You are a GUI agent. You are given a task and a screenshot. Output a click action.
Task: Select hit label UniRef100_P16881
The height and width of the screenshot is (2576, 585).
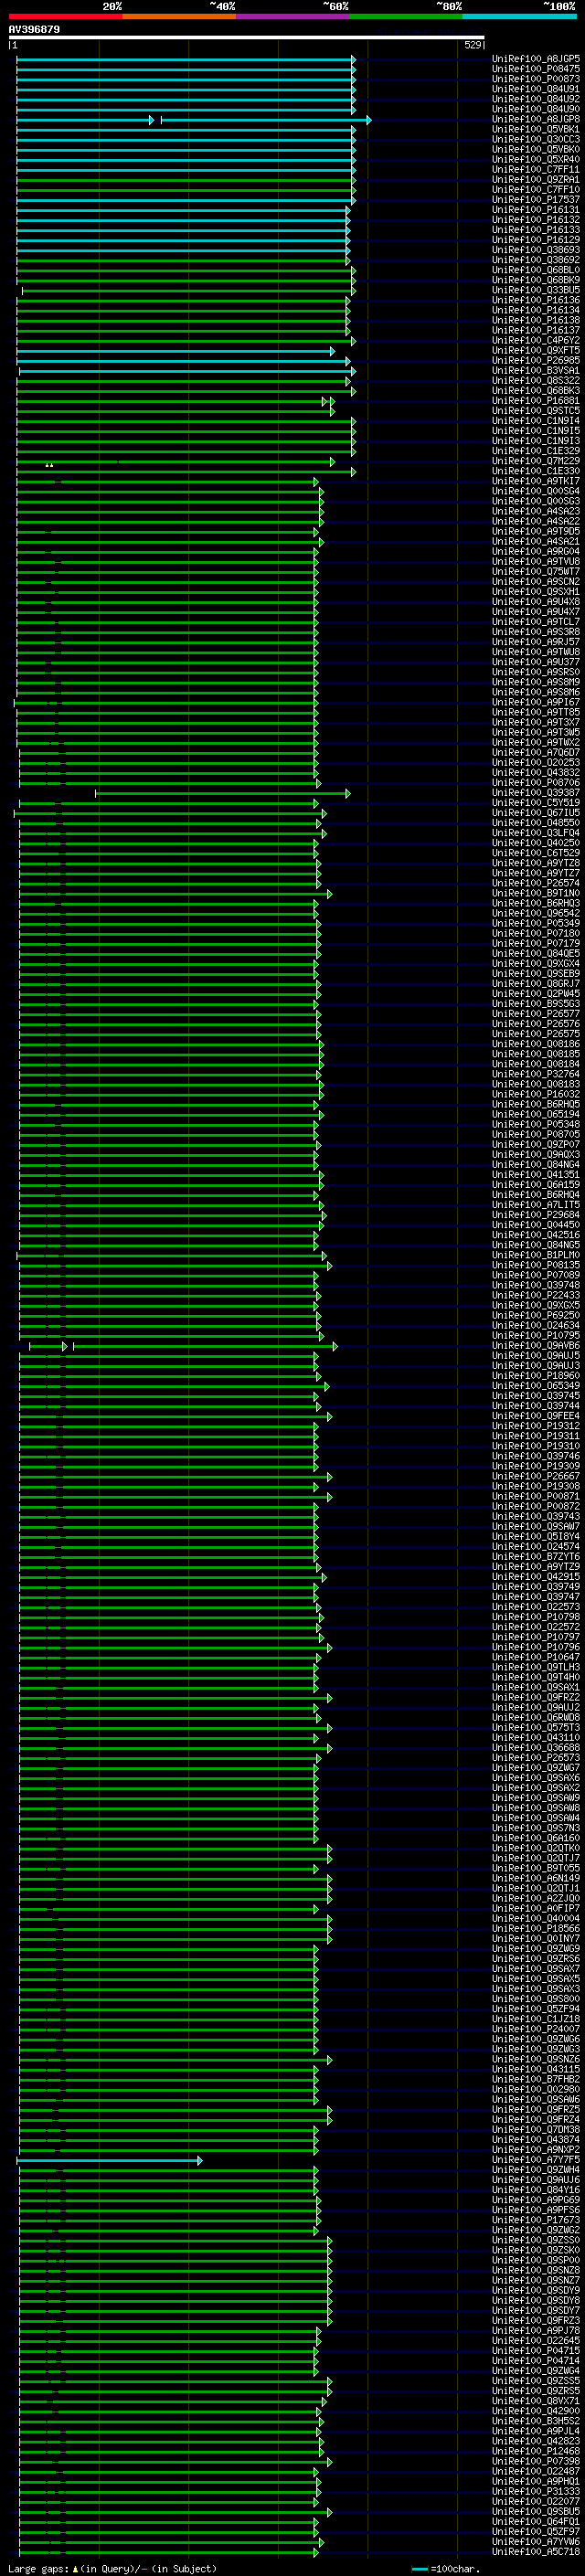click(x=535, y=401)
